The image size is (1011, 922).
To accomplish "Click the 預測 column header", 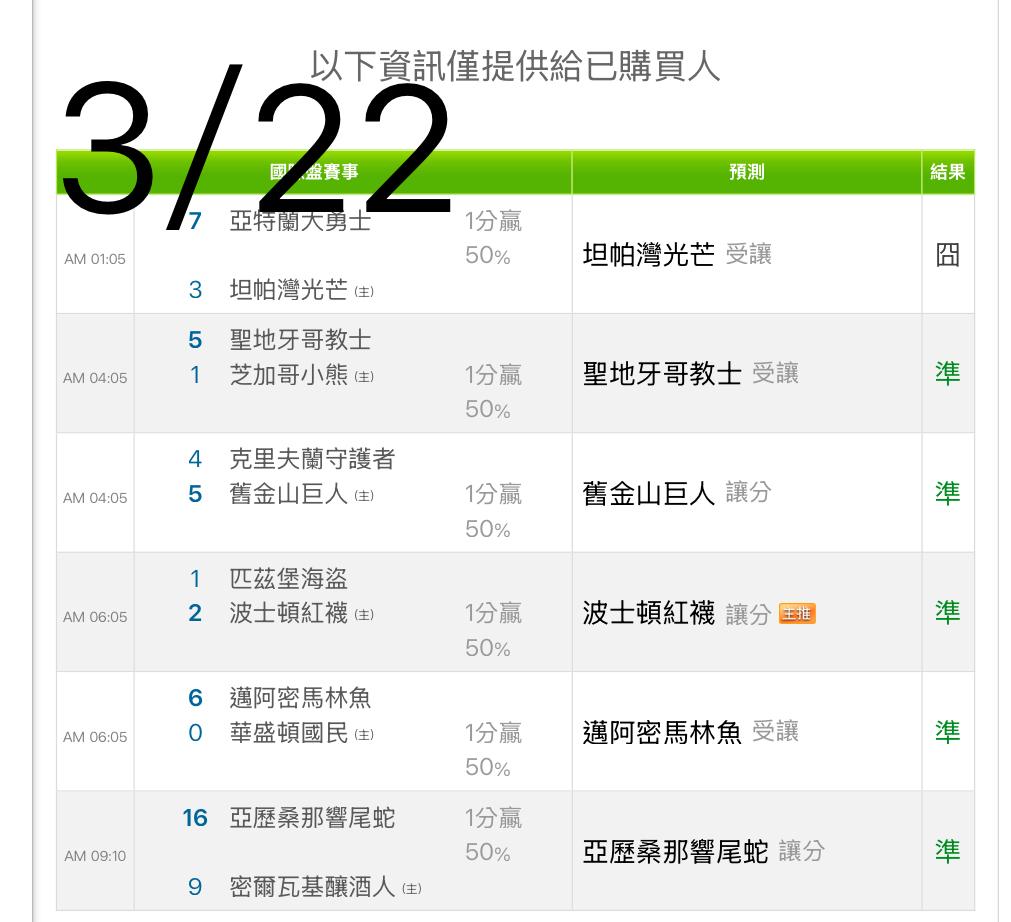I will (x=747, y=172).
